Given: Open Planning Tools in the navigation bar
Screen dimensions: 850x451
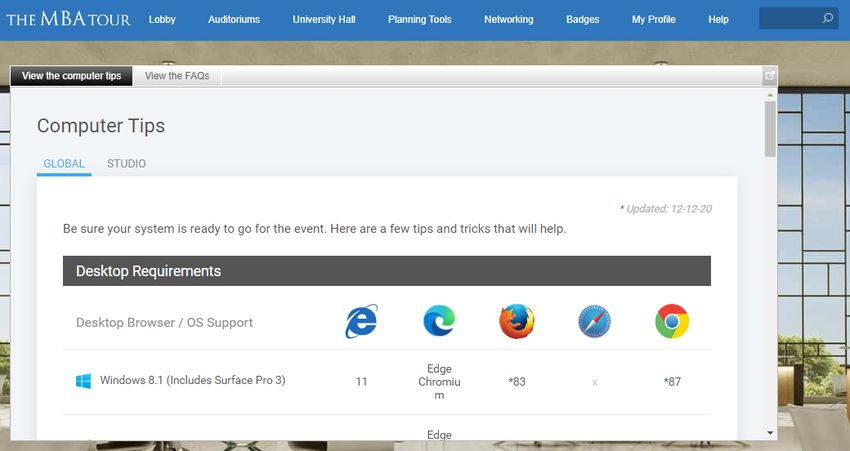Looking at the screenshot, I should (420, 20).
